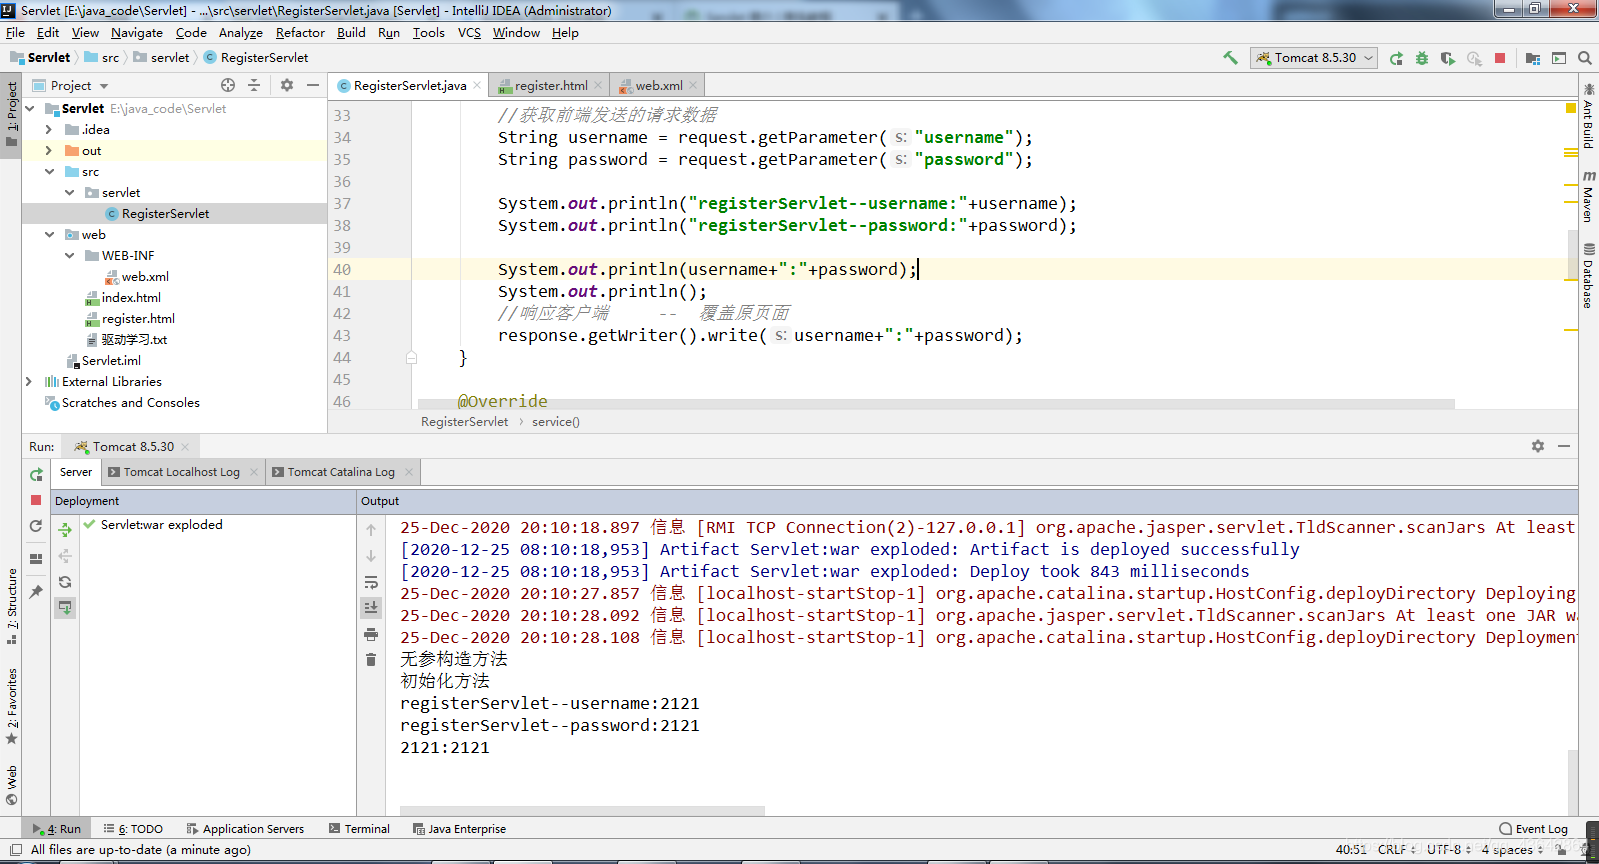Collapse the Servlet project root node
Screen dimensions: 1599x864
(x=30, y=108)
